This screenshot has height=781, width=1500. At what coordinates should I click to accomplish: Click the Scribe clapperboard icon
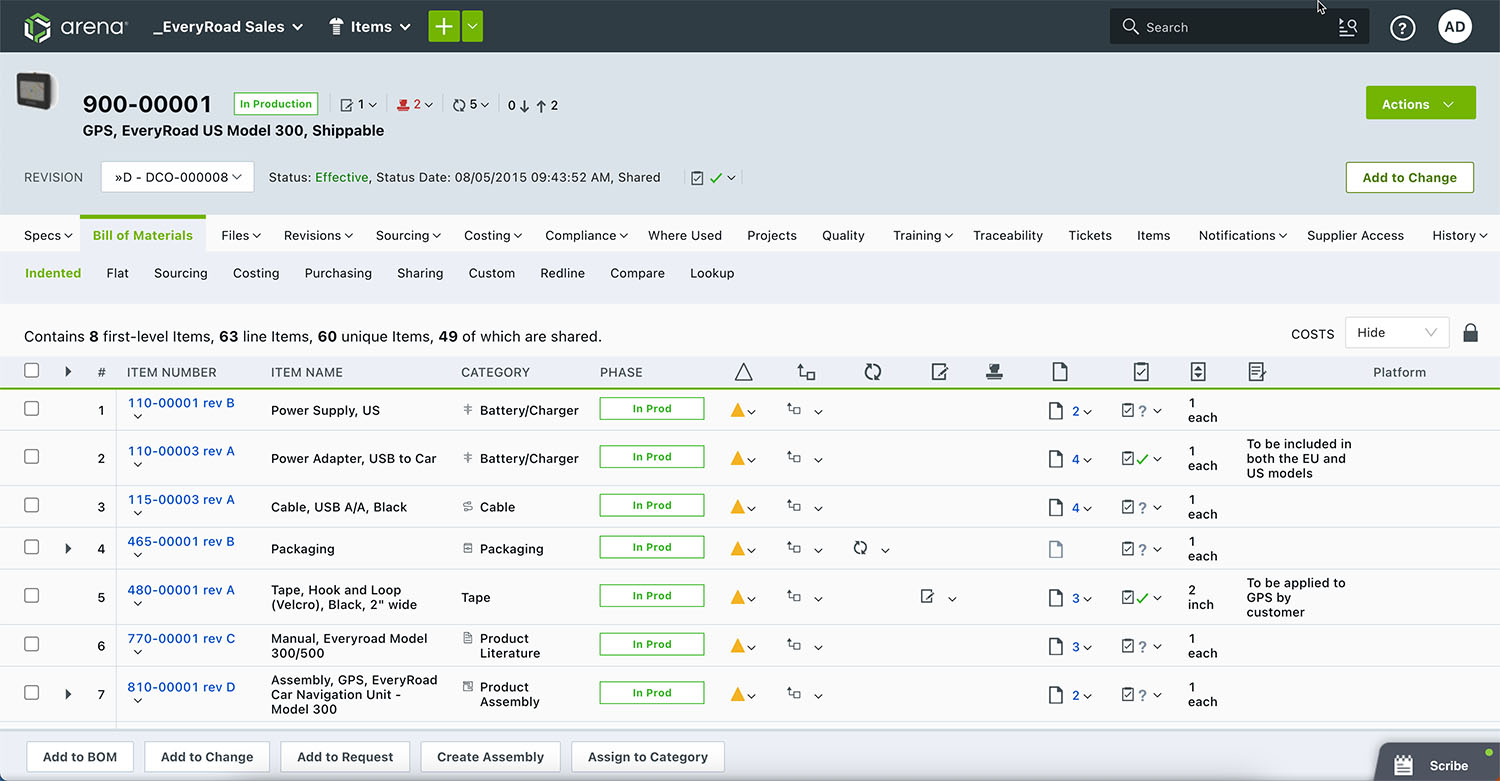(1404, 765)
